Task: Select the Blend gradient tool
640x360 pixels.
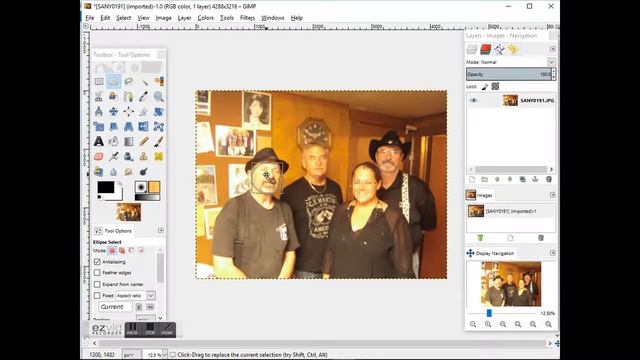Action: (129, 142)
